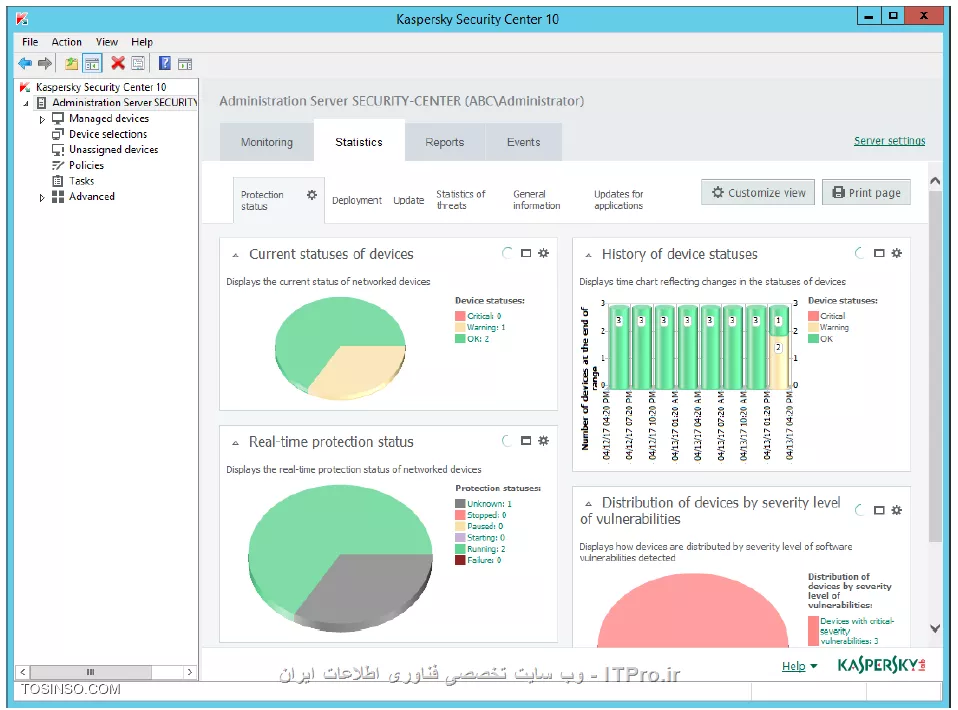Collapse the Distribution of devices by severity pane
This screenshot has height=710, width=958.
pos(588,504)
